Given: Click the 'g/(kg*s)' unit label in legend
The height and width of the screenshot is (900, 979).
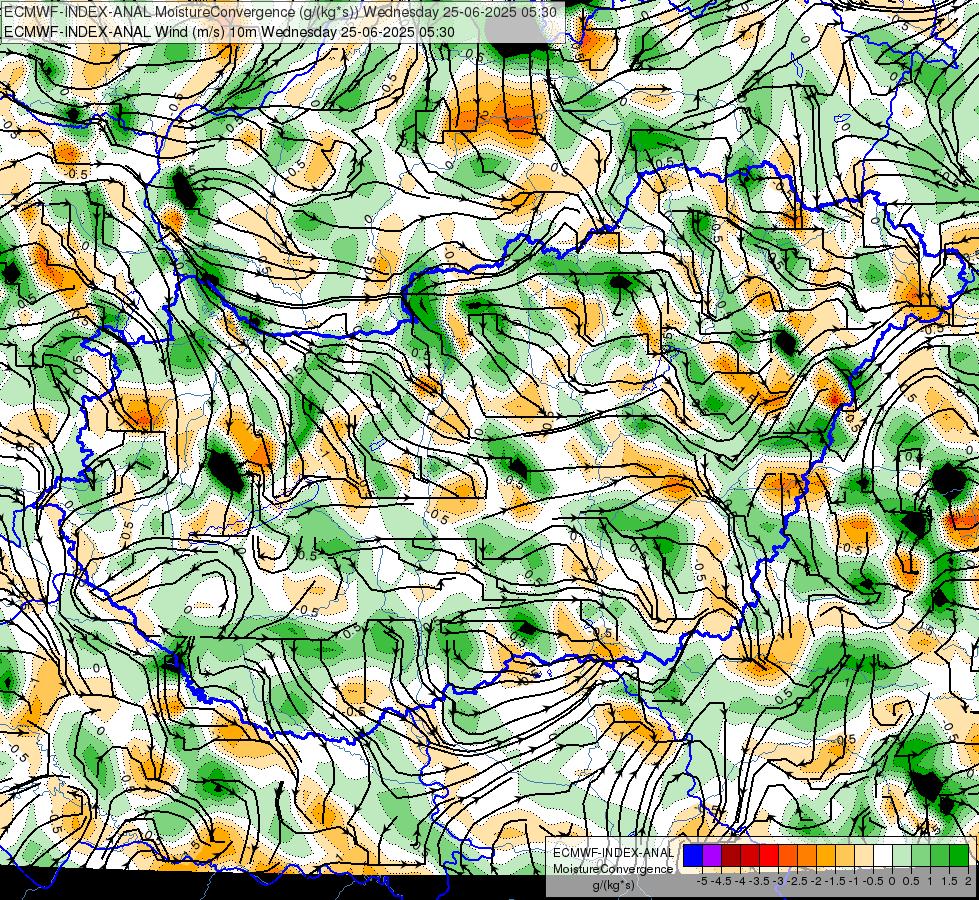Looking at the screenshot, I should click(x=613, y=886).
